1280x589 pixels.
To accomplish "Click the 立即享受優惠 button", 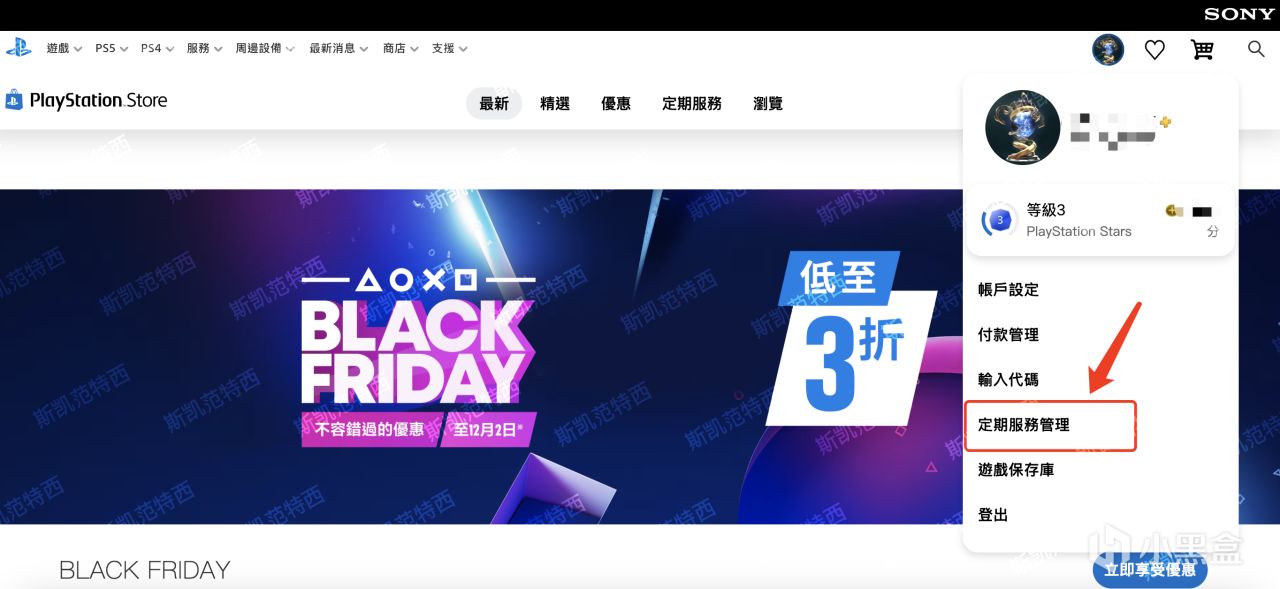I will point(1150,570).
